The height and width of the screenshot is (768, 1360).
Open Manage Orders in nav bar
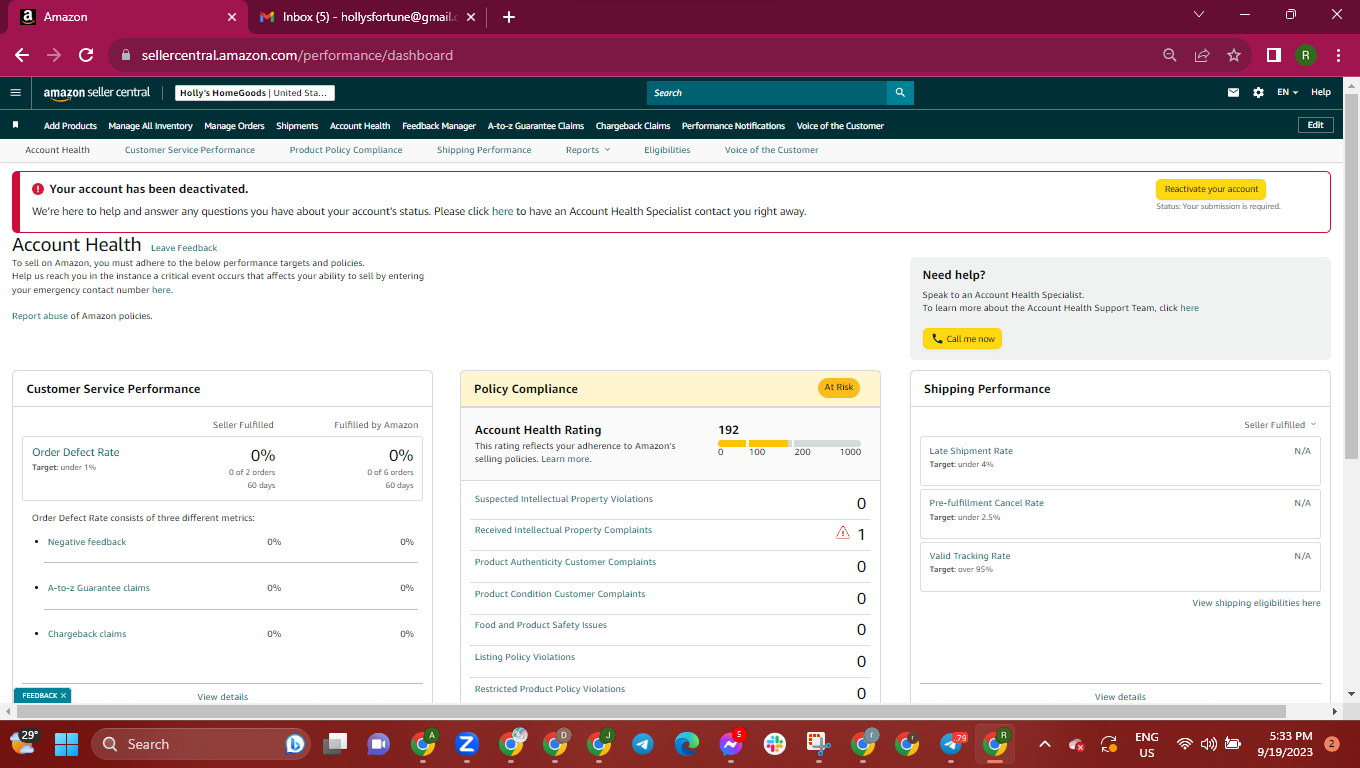pos(234,126)
